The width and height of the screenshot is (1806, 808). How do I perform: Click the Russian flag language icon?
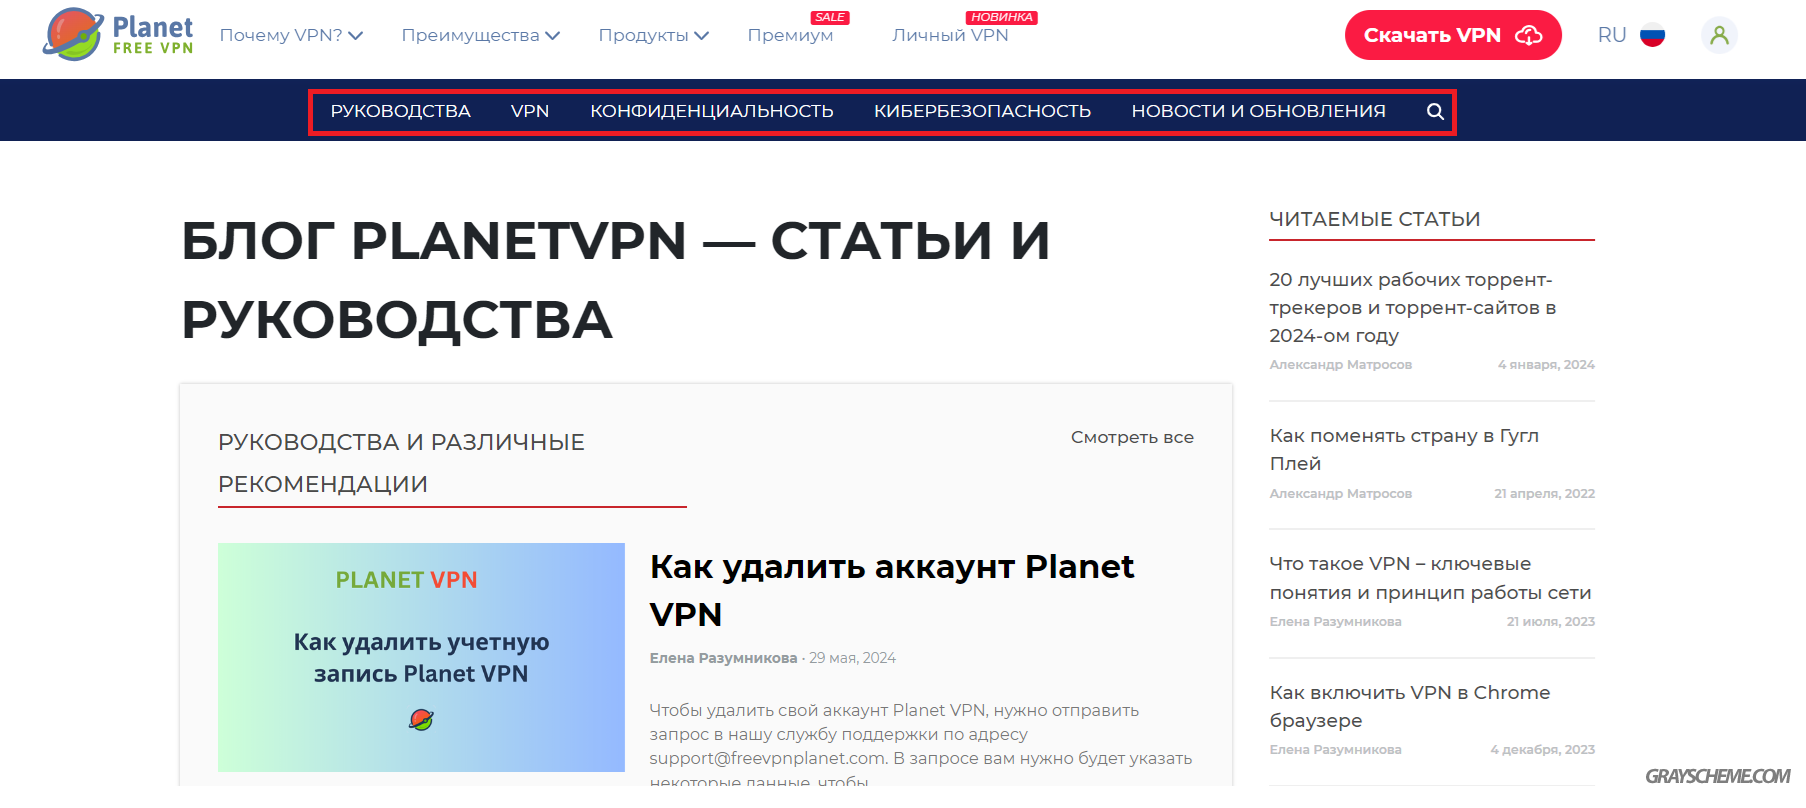click(1653, 35)
